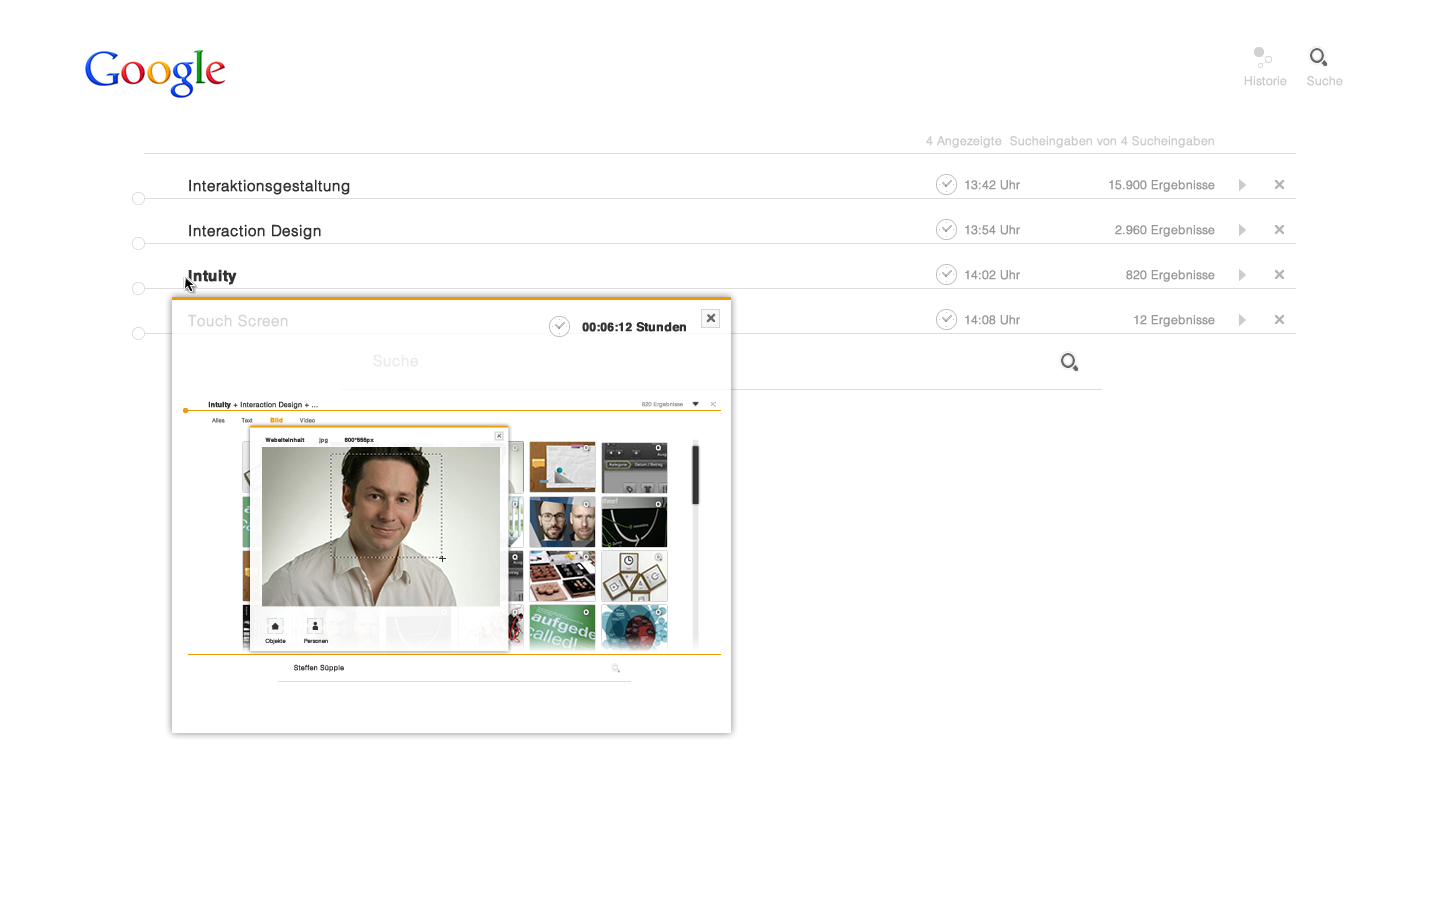Open the dropdown arrow in preview results bar
This screenshot has height=900, width=1440.
click(x=695, y=404)
